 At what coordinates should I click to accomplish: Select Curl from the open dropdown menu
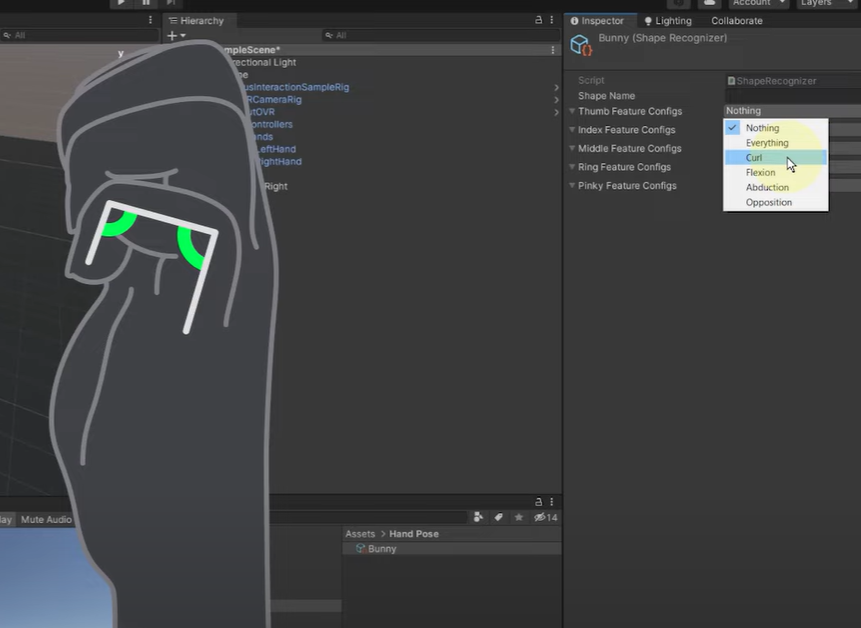(x=754, y=157)
